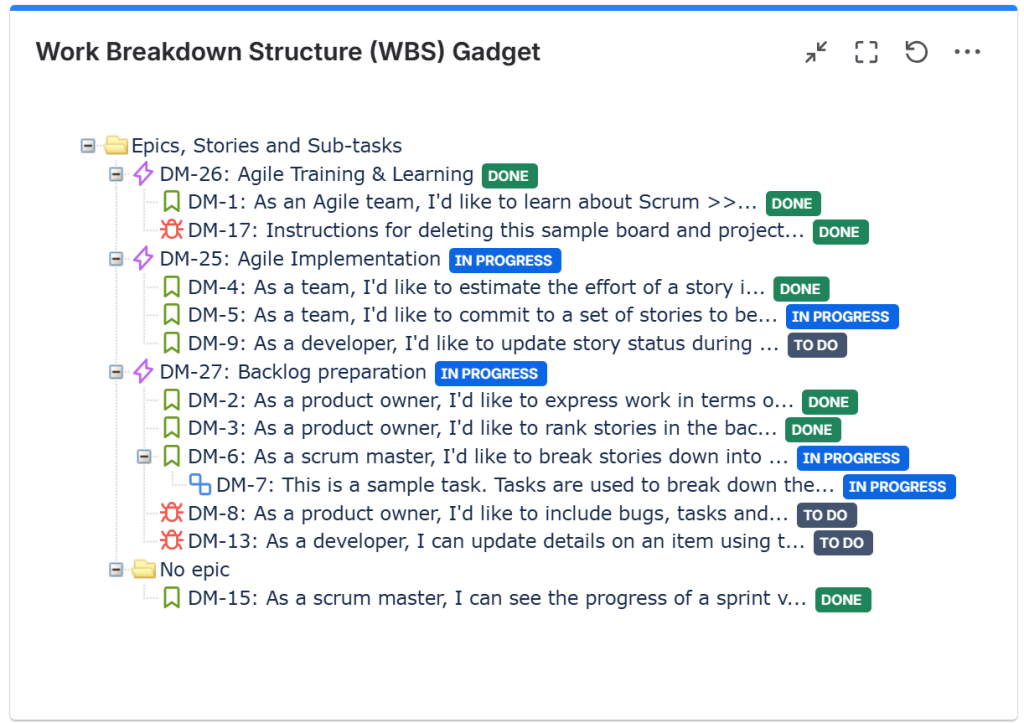Select the DM-13 bug tree item
The image size is (1024, 723).
(496, 541)
